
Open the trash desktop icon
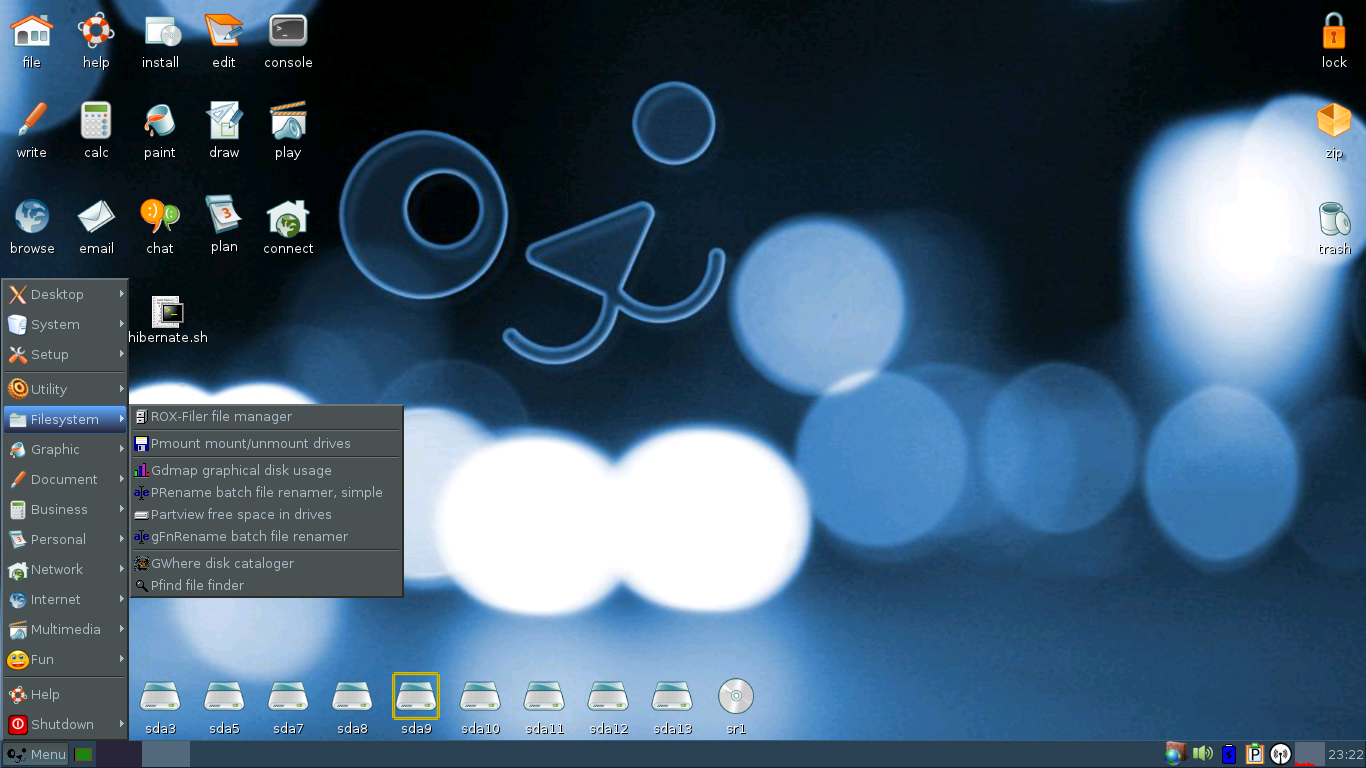pyautogui.click(x=1334, y=218)
